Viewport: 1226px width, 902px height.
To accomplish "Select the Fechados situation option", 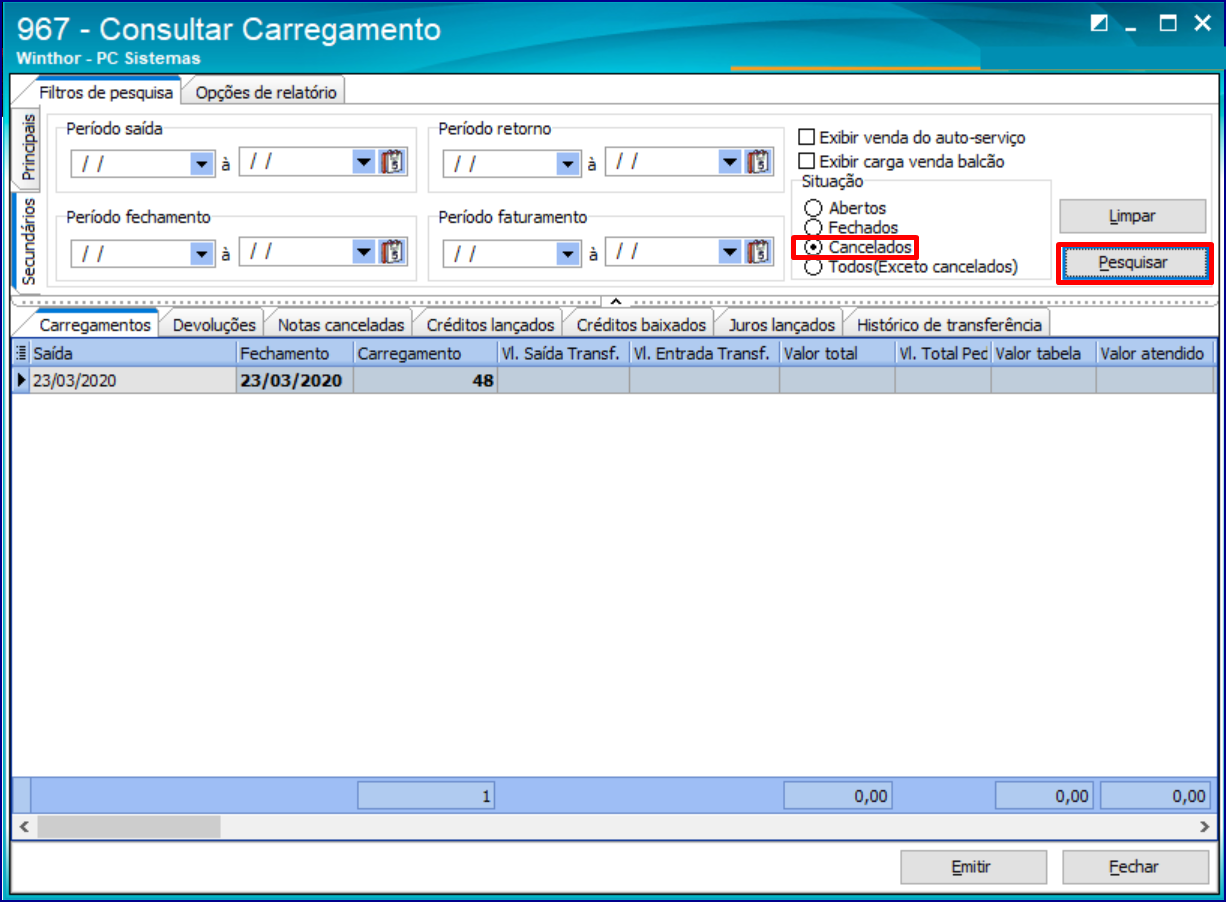I will (814, 228).
